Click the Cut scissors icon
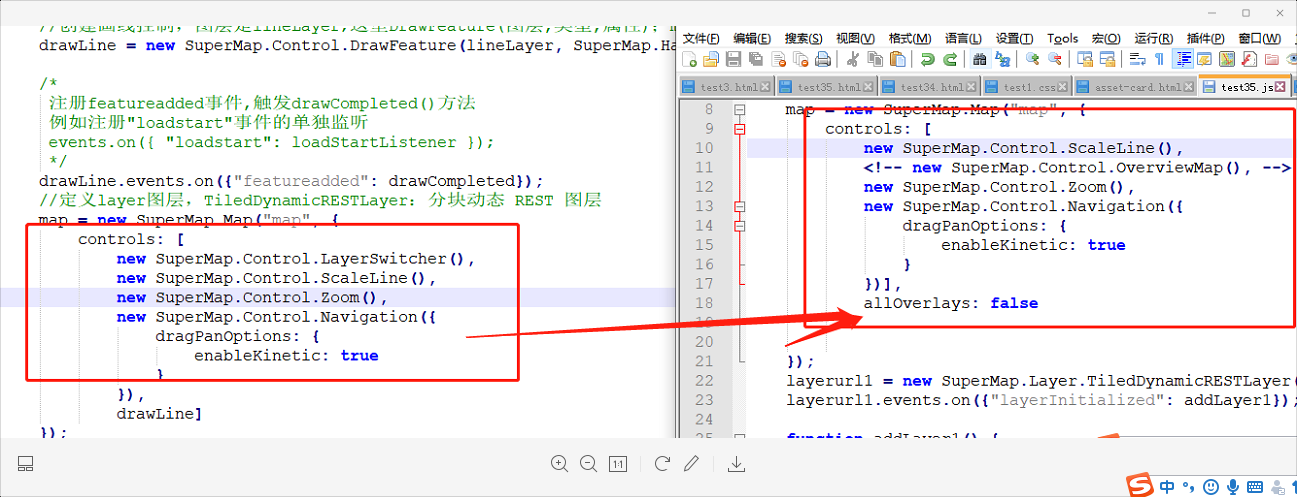 853,59
